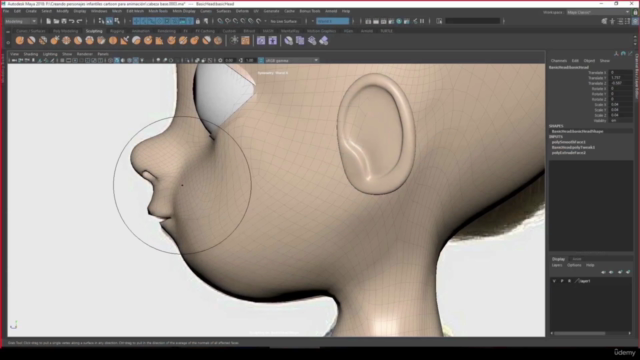Viewport: 640px width, 360px height.
Task: Click the snowflake Convert to Frozen icon
Action: pos(234,40)
